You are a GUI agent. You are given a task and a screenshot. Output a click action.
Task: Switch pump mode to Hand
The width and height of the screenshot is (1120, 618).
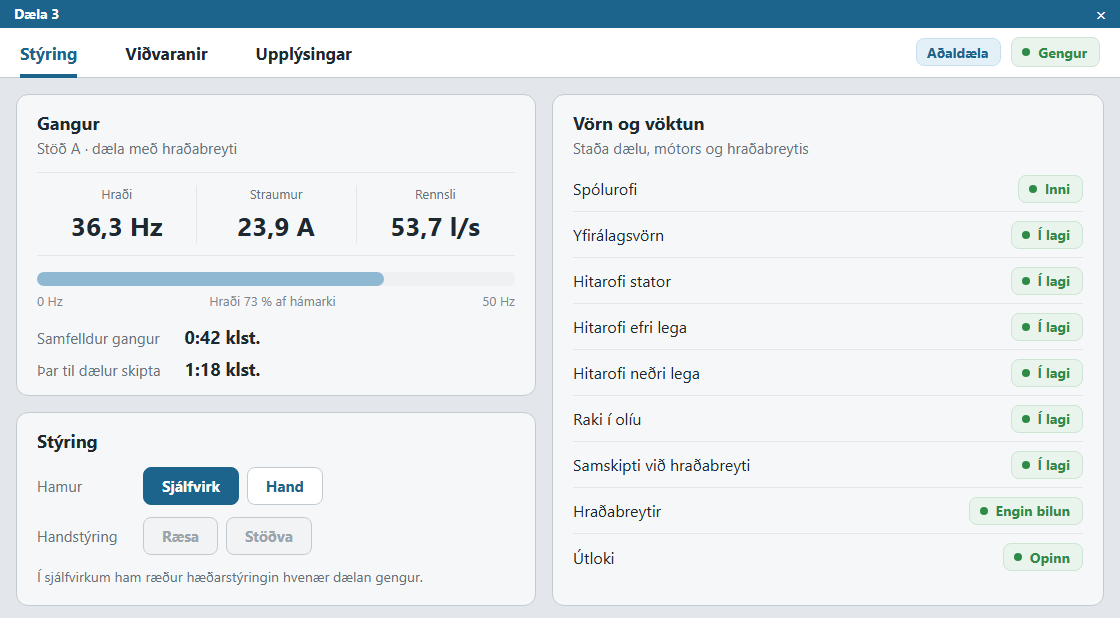pos(285,487)
